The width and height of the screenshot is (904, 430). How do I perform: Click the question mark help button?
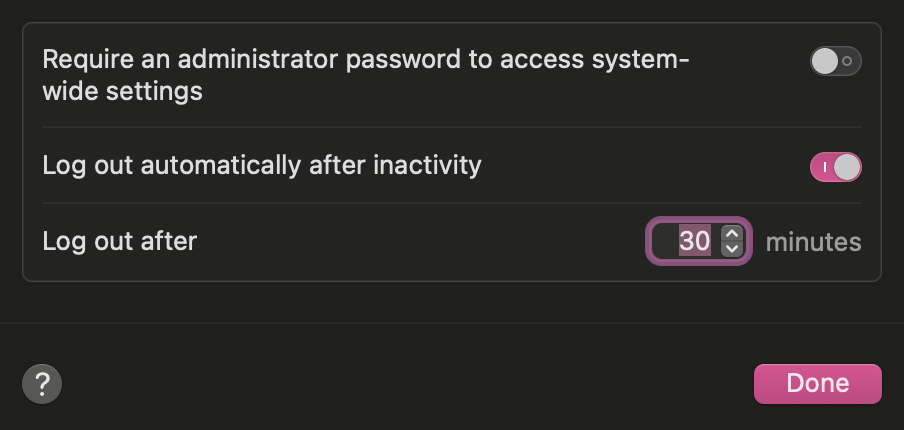[x=42, y=384]
